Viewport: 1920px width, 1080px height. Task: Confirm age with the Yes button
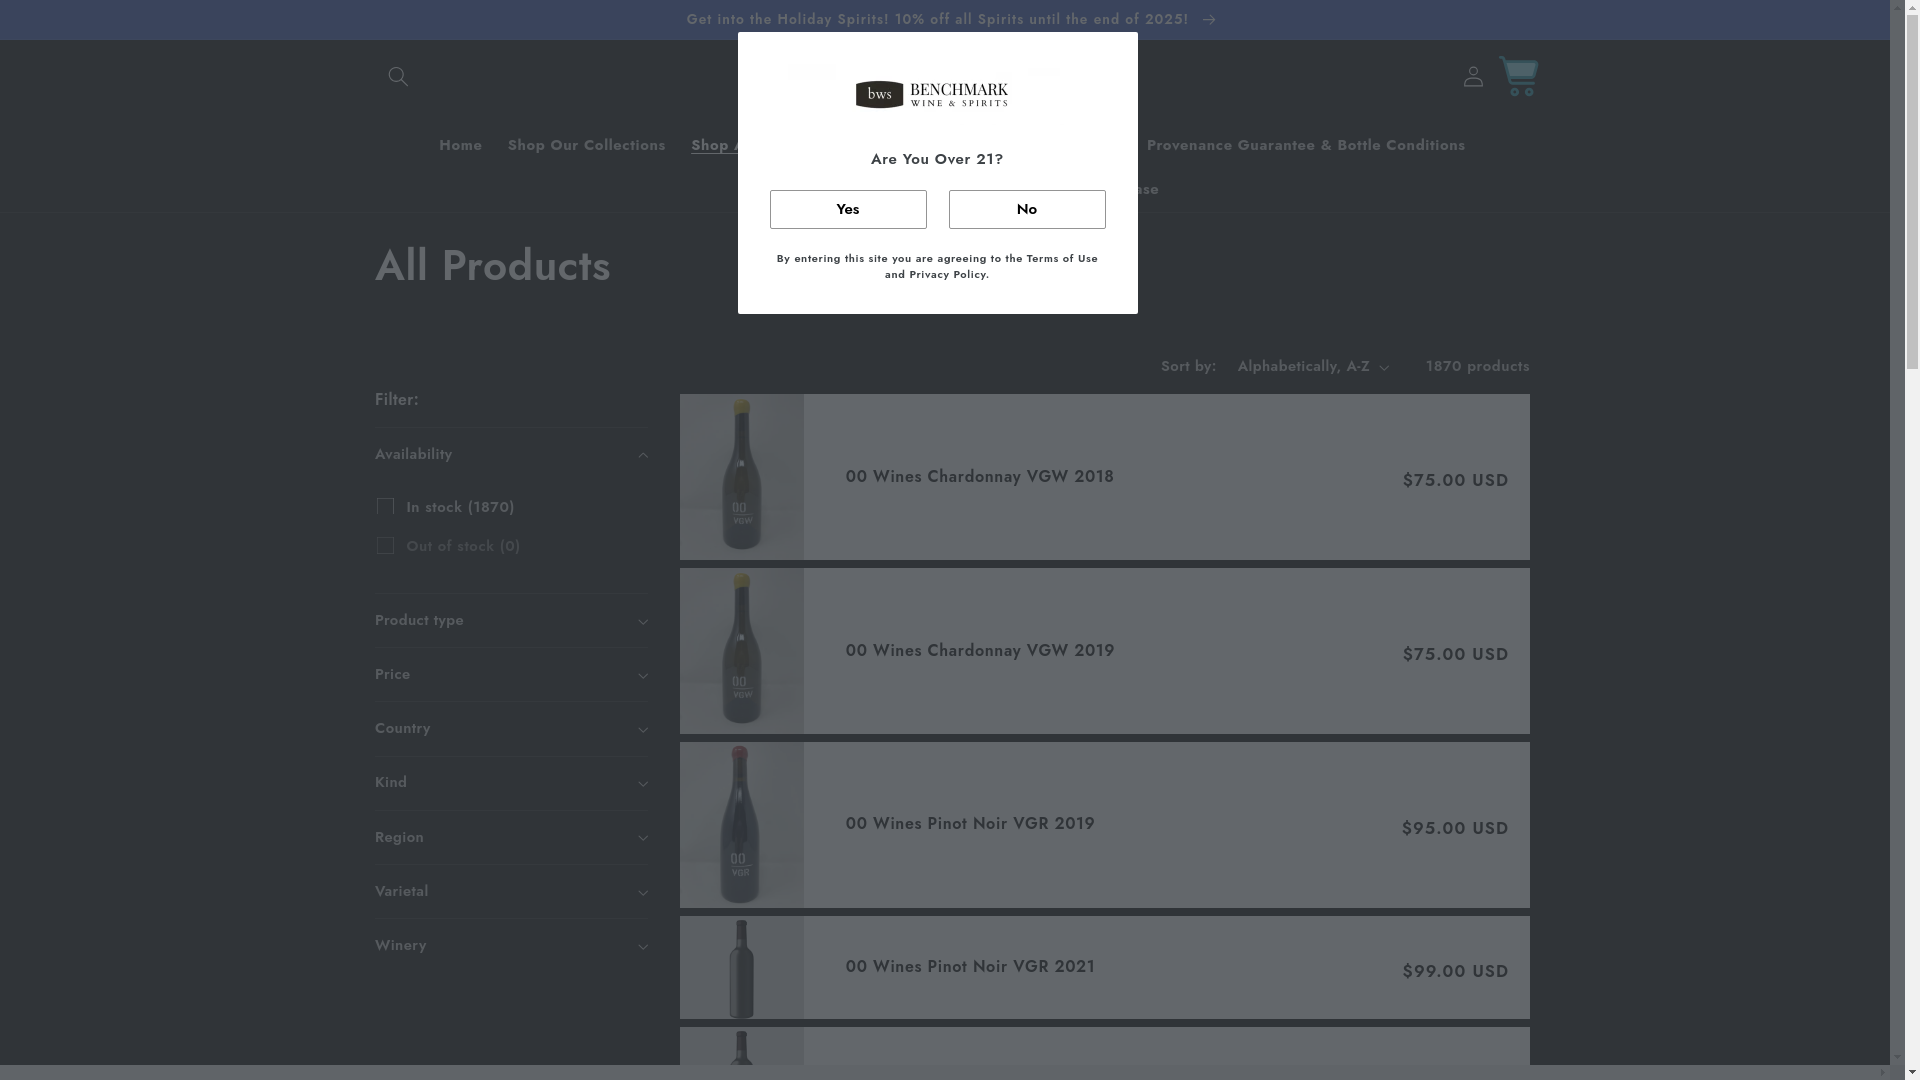coord(848,210)
